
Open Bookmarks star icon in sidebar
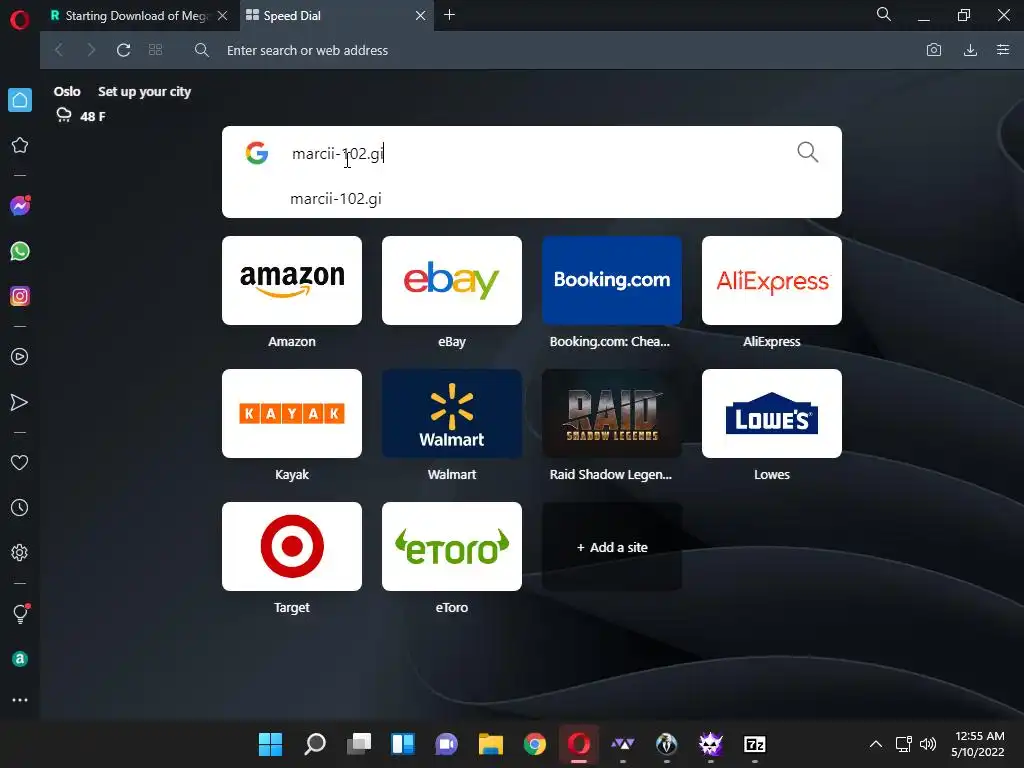(x=20, y=145)
